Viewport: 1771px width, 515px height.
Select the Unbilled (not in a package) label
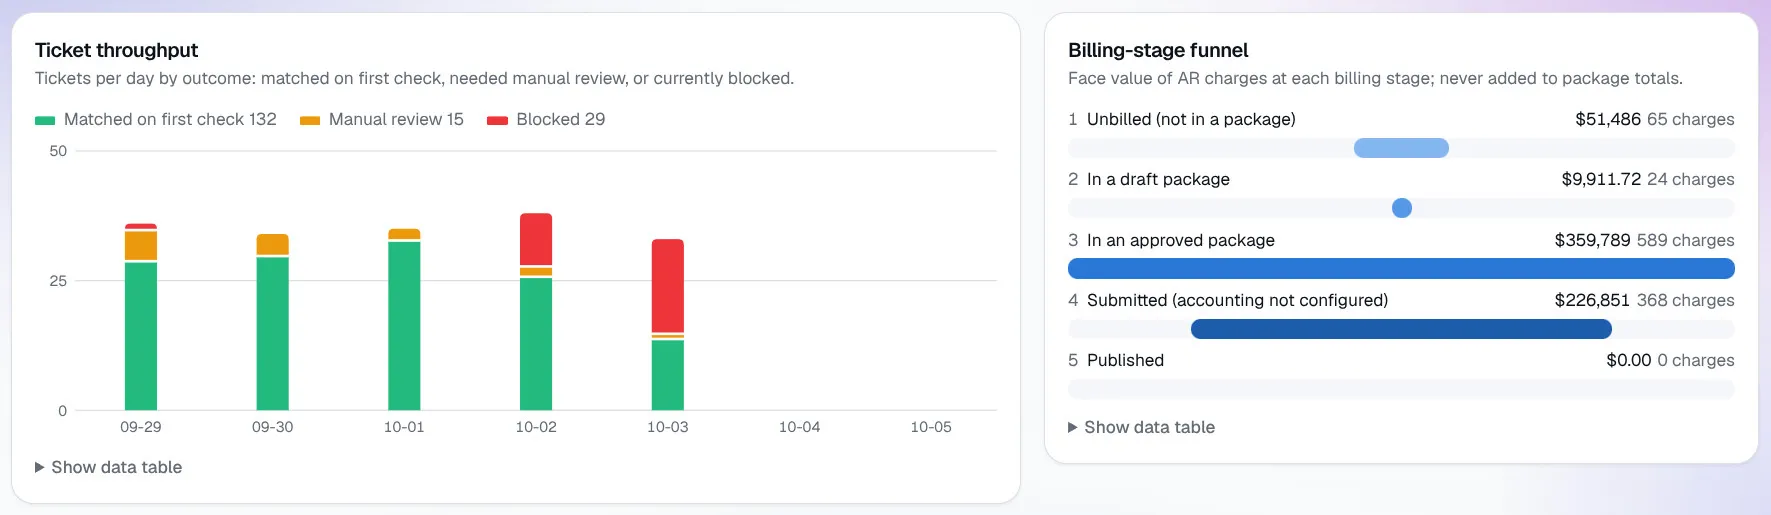1191,119
